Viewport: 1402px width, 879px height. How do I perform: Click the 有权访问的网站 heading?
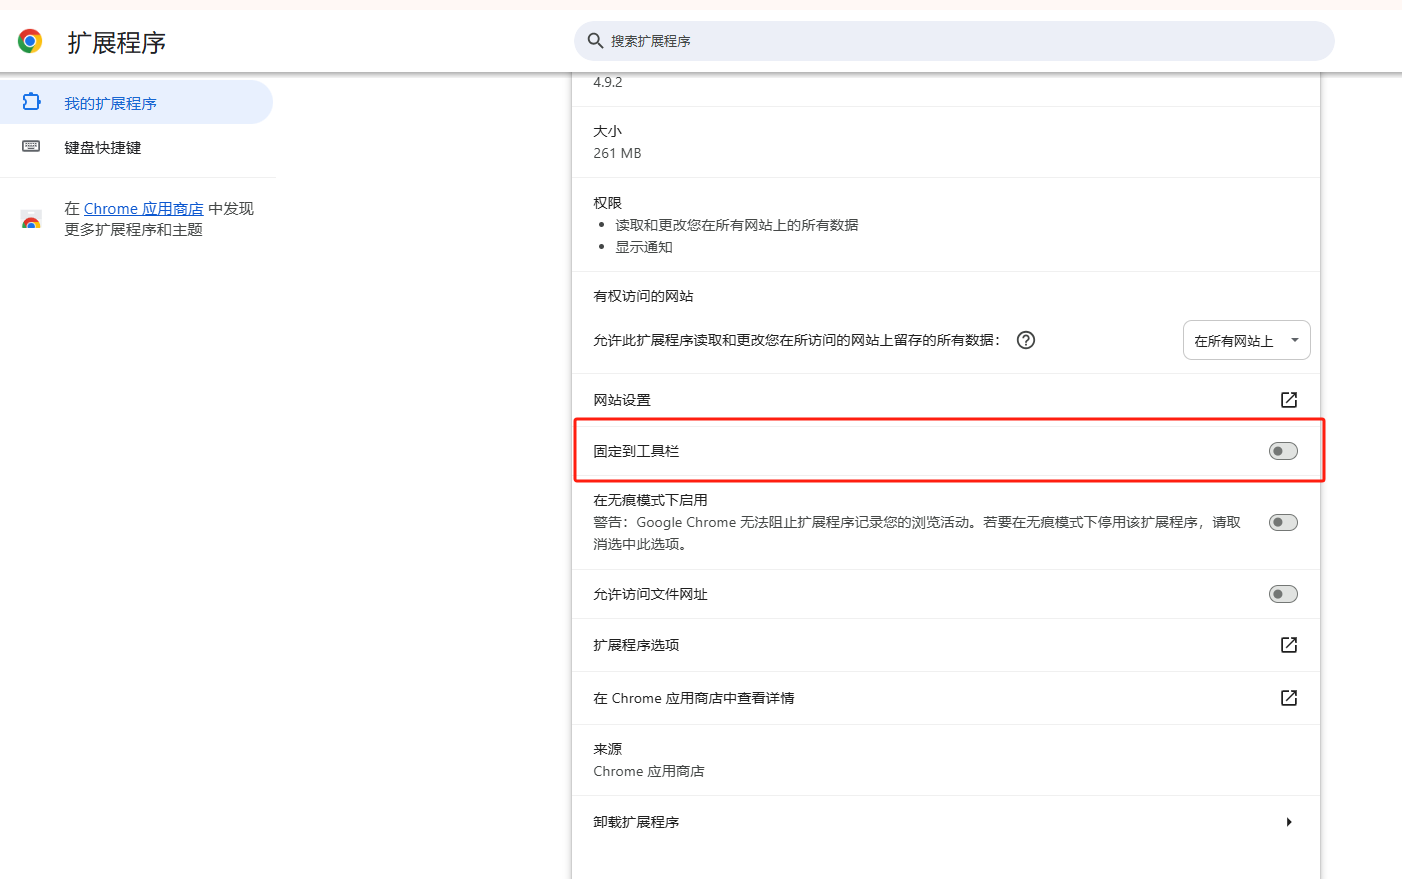click(x=643, y=296)
